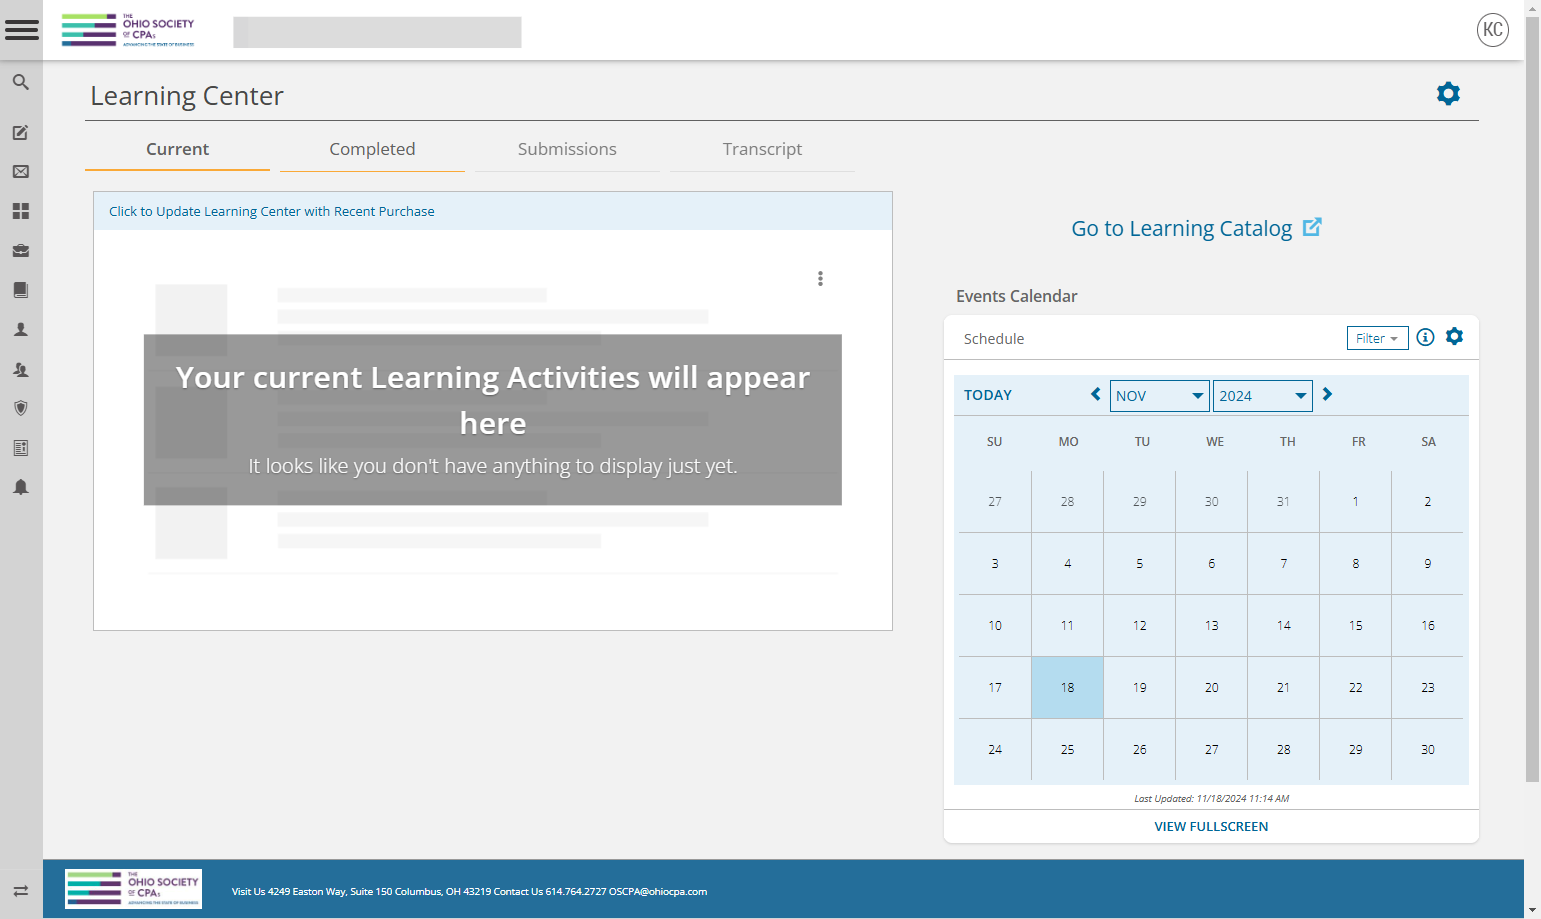
Task: Open the KC user avatar menu
Action: 1493,30
